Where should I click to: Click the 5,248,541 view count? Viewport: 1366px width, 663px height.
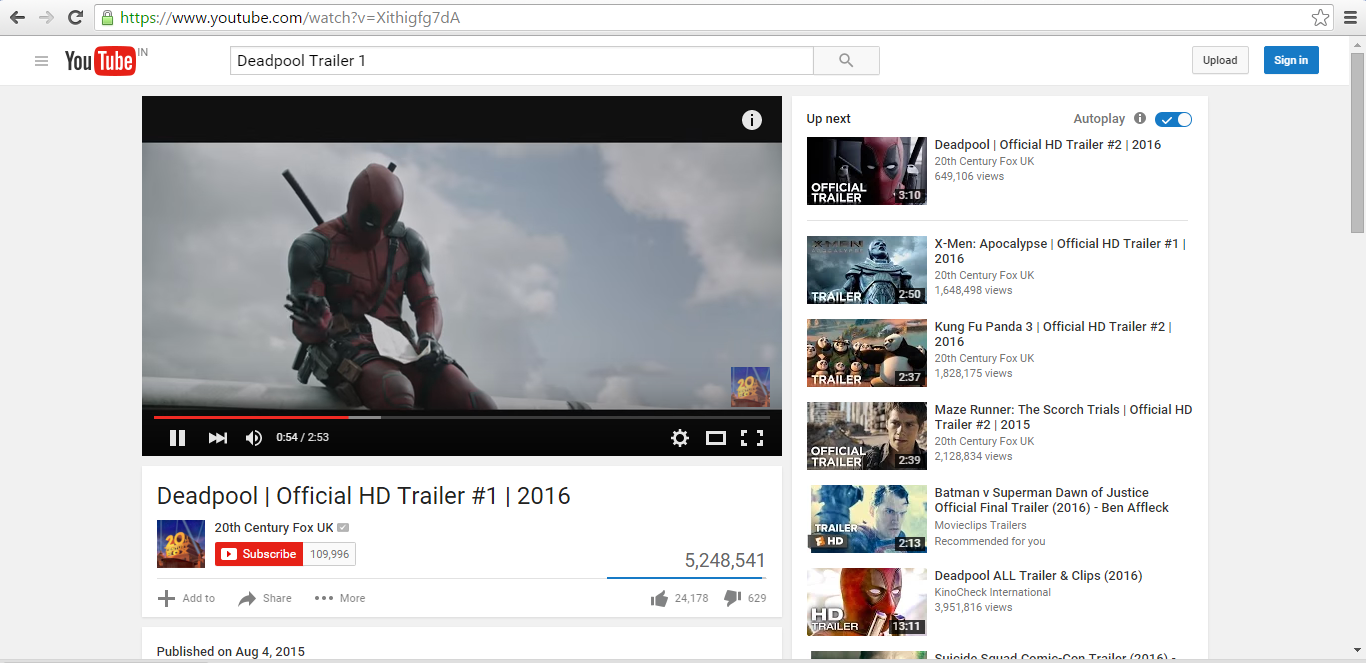[725, 561]
